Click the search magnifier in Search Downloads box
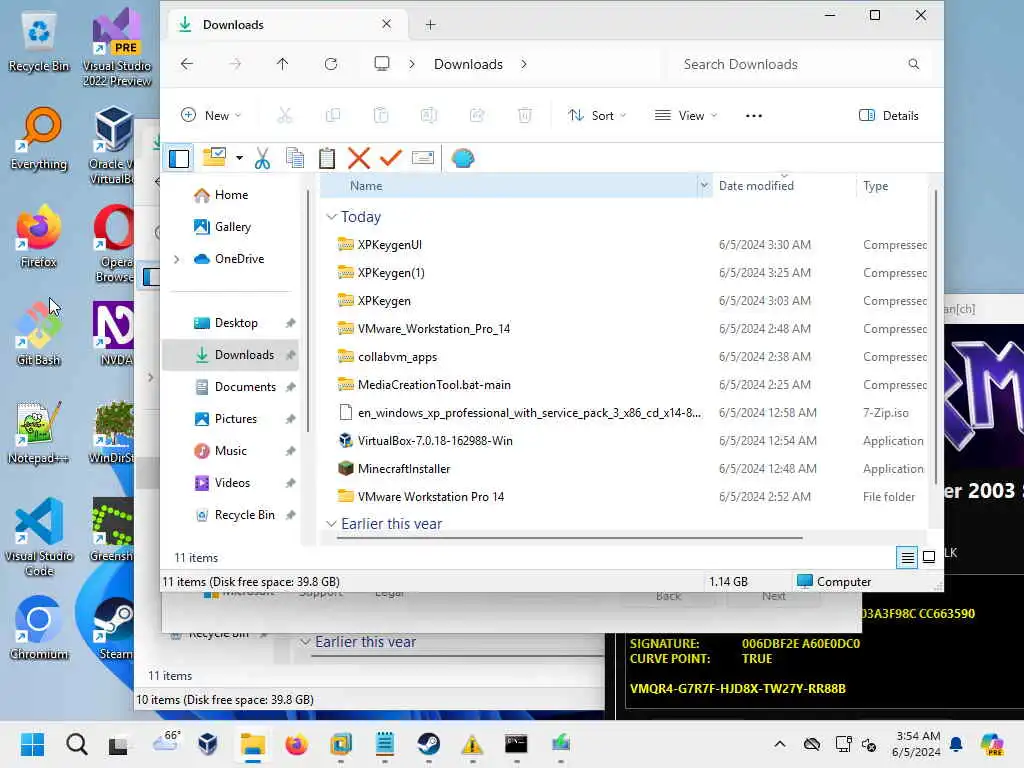1024x768 pixels. point(914,64)
